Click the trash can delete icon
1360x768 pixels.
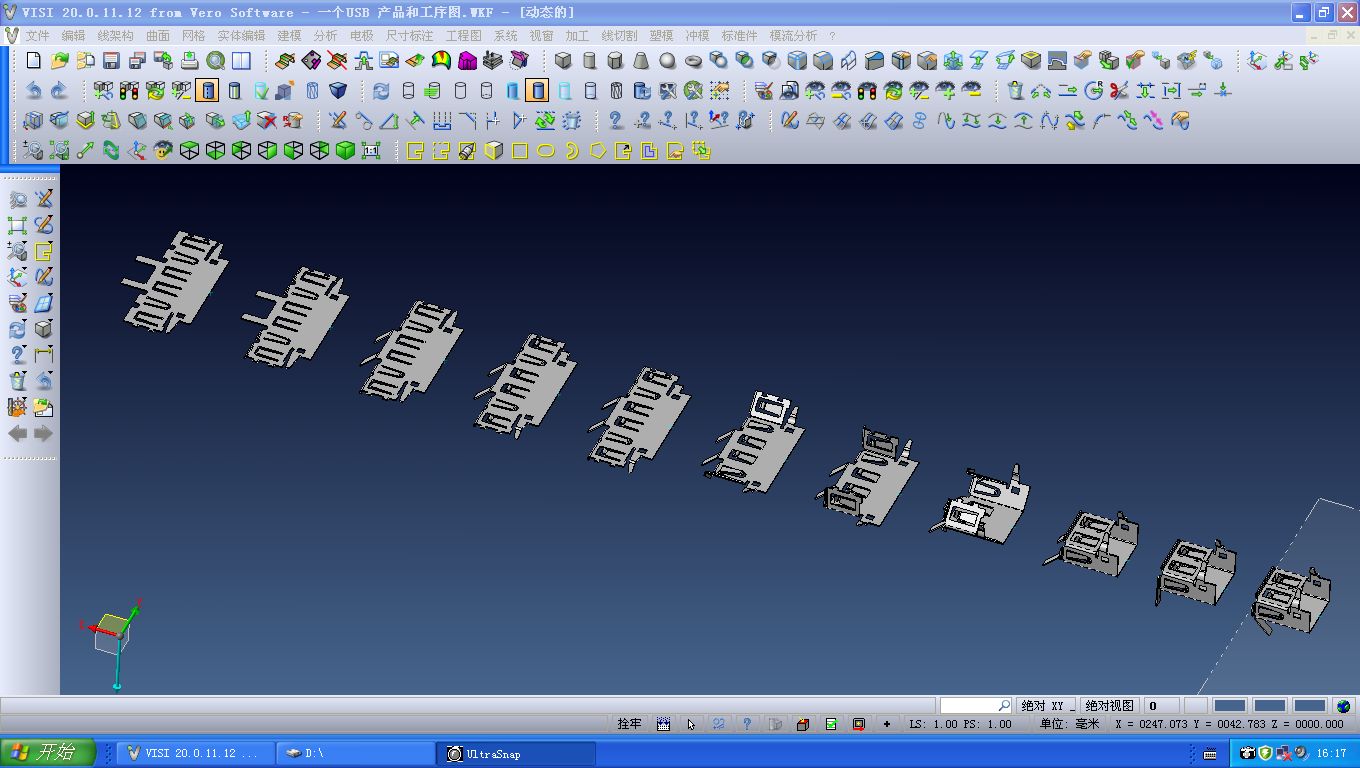tap(1016, 91)
